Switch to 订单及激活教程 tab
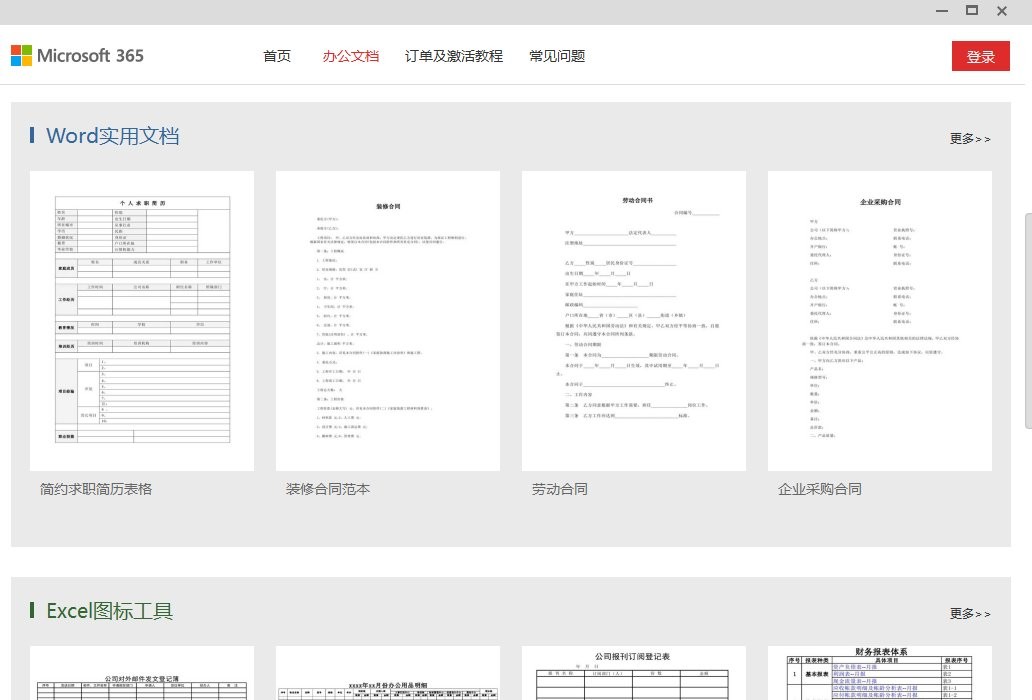 click(x=454, y=56)
